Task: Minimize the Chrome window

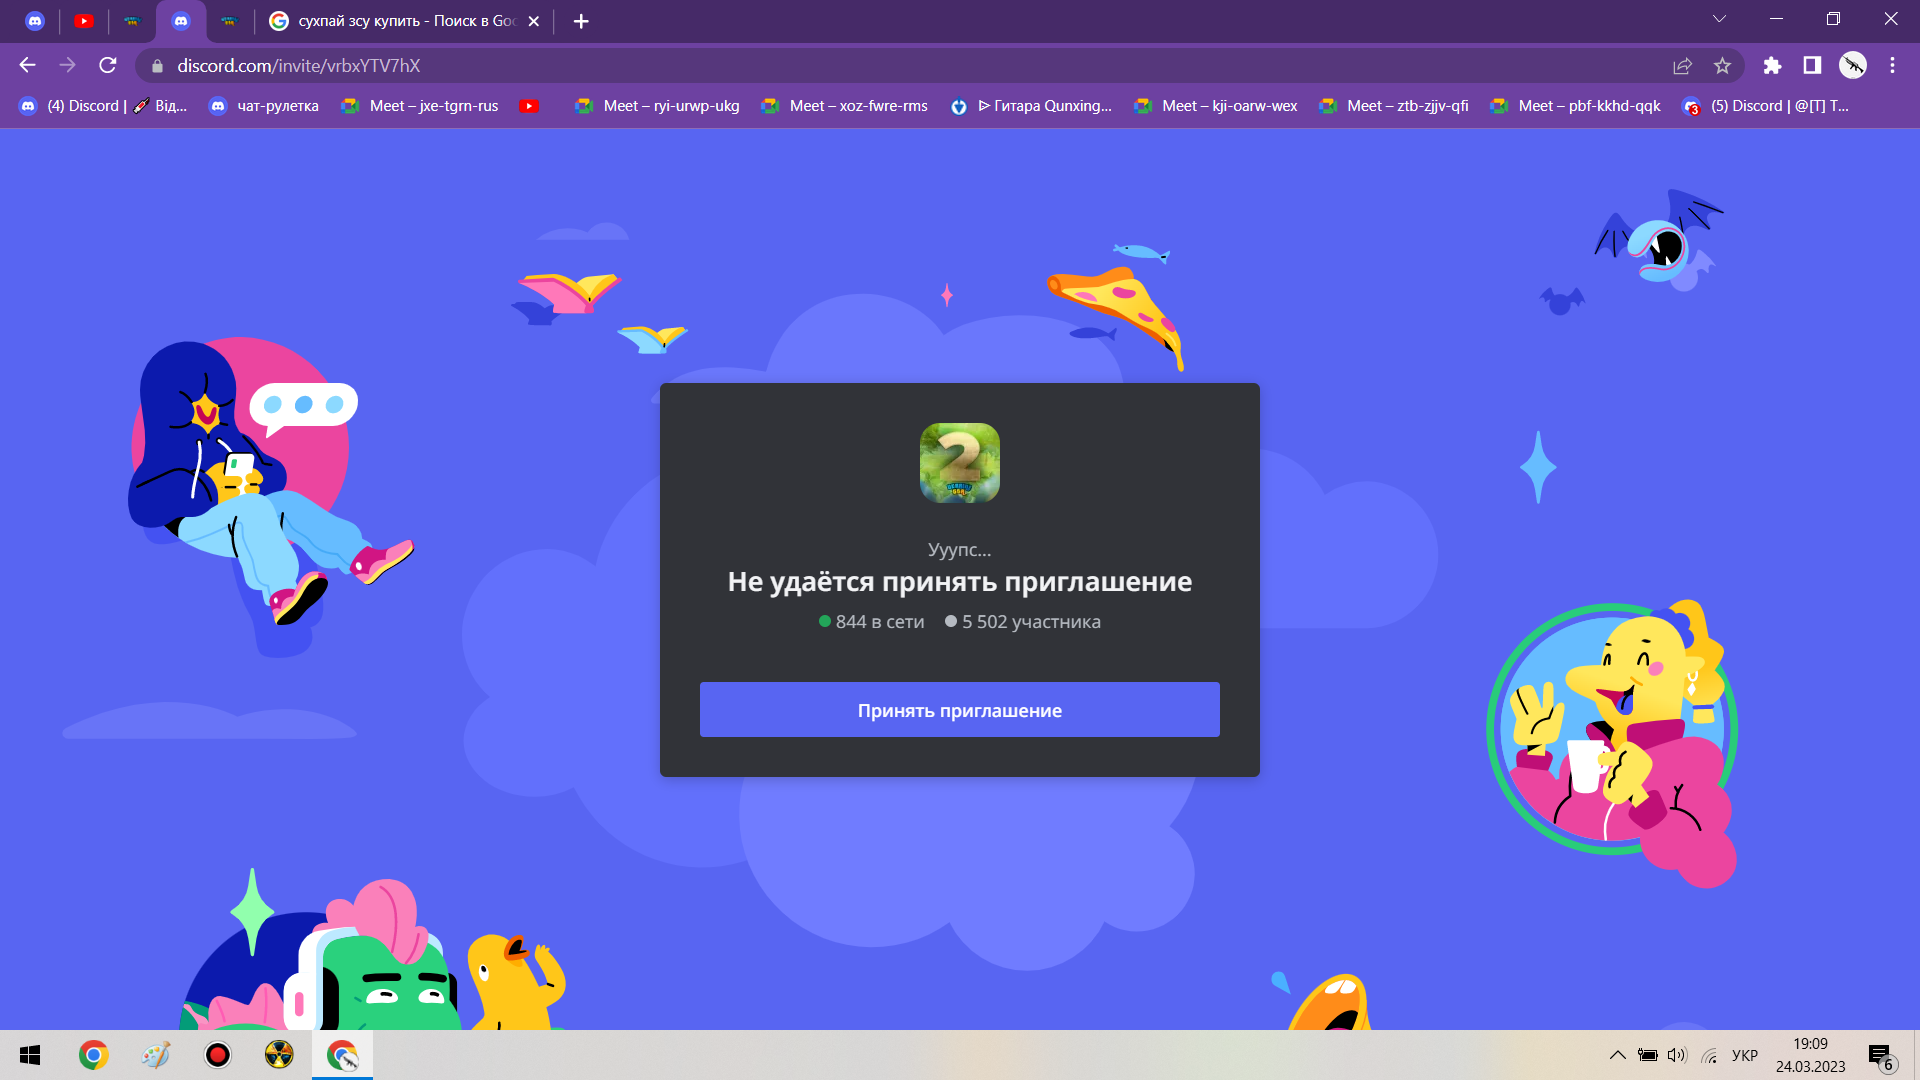Action: 1776,19
